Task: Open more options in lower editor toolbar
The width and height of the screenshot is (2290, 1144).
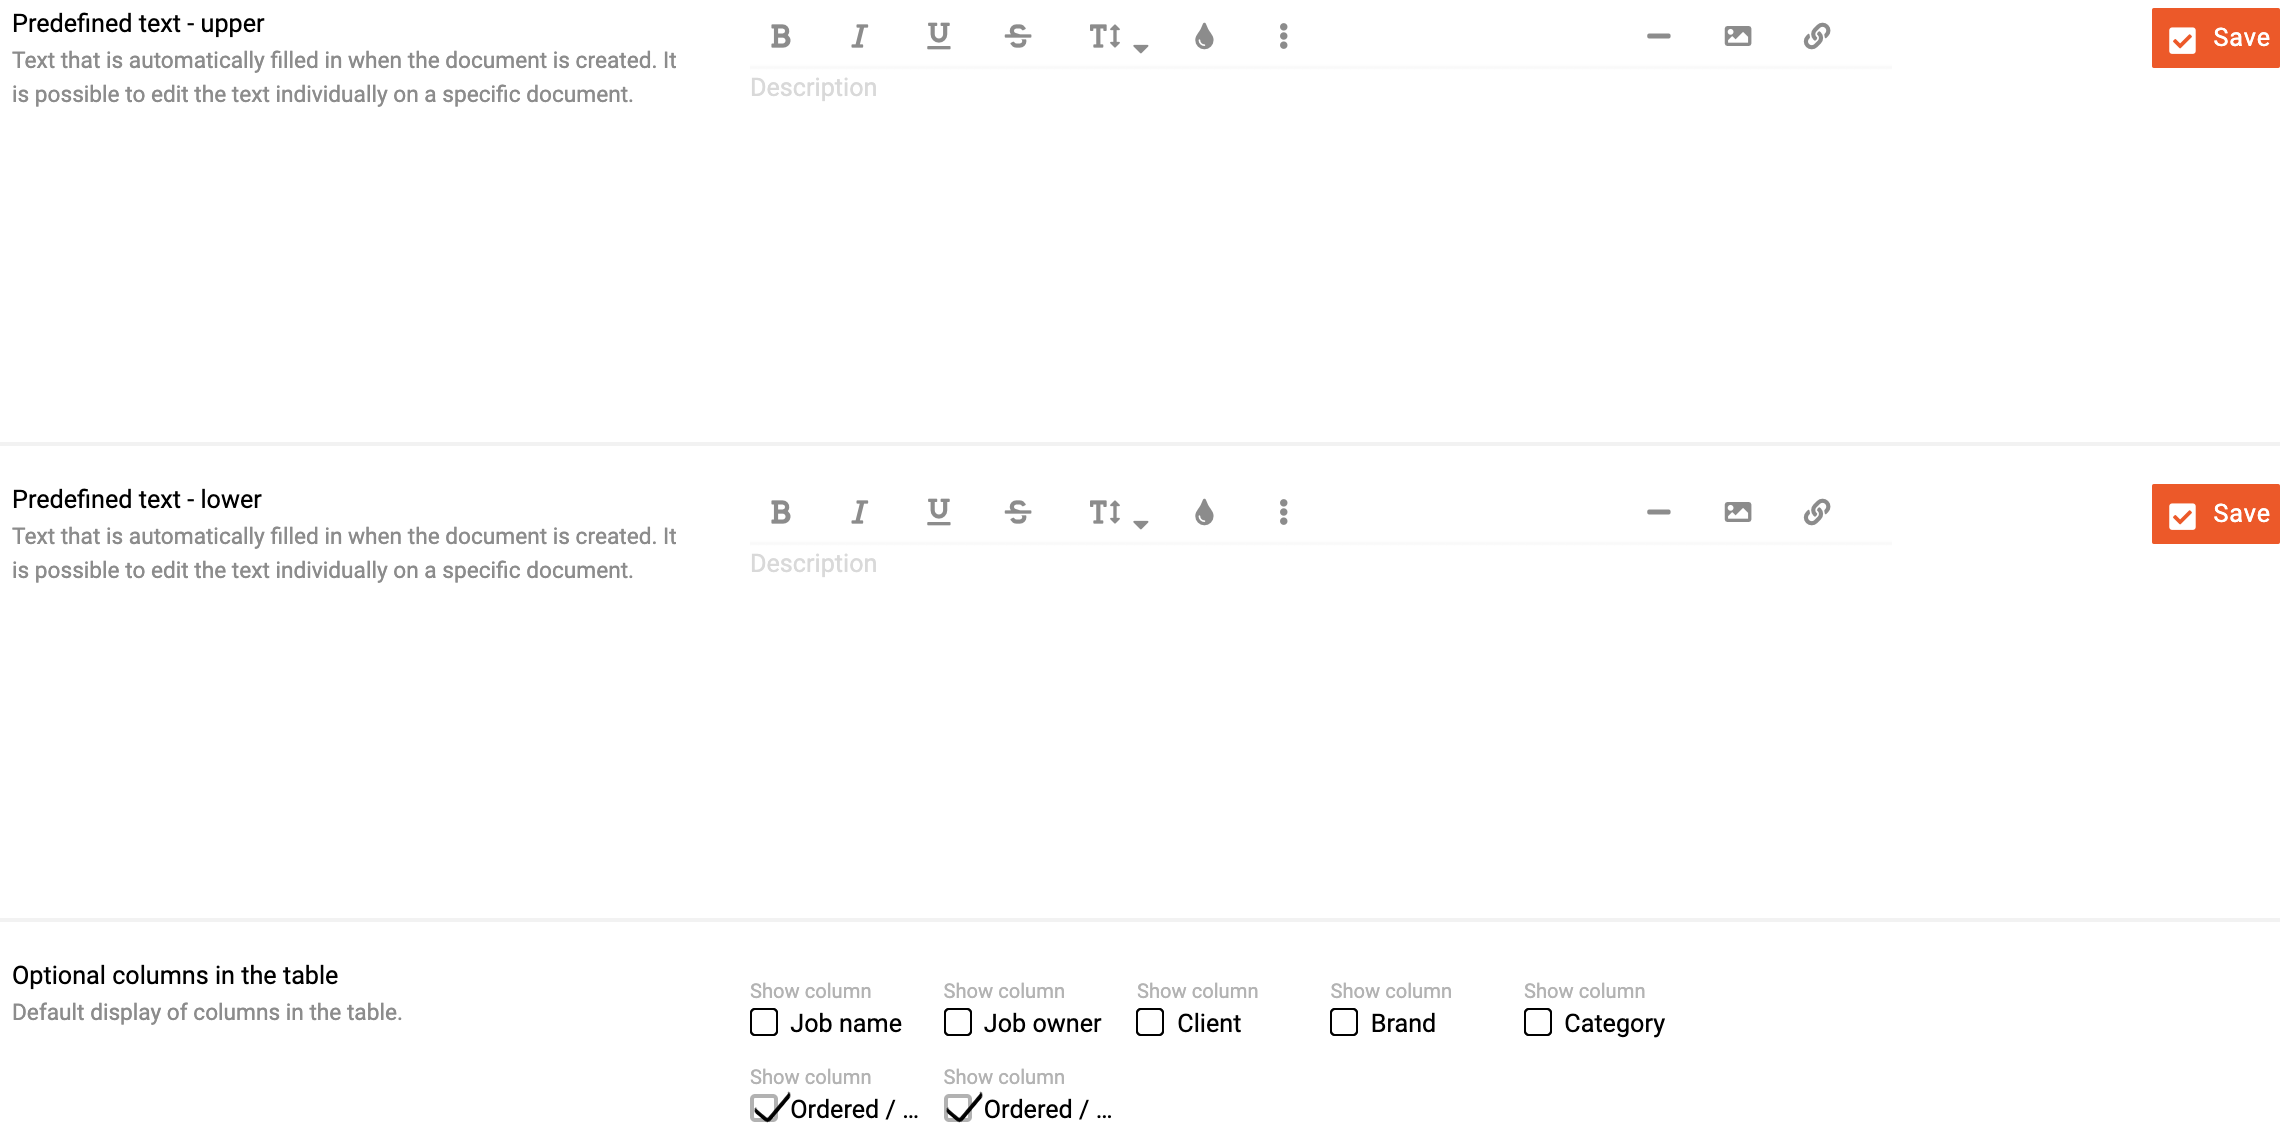Action: point(1283,513)
